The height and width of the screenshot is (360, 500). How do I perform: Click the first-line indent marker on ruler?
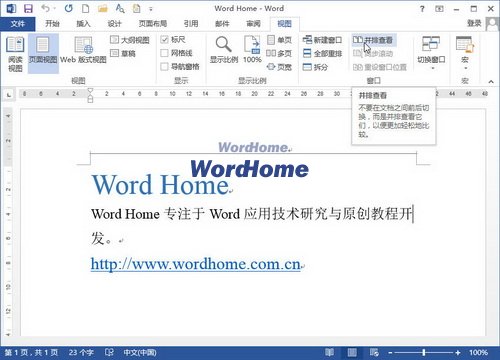click(x=90, y=90)
